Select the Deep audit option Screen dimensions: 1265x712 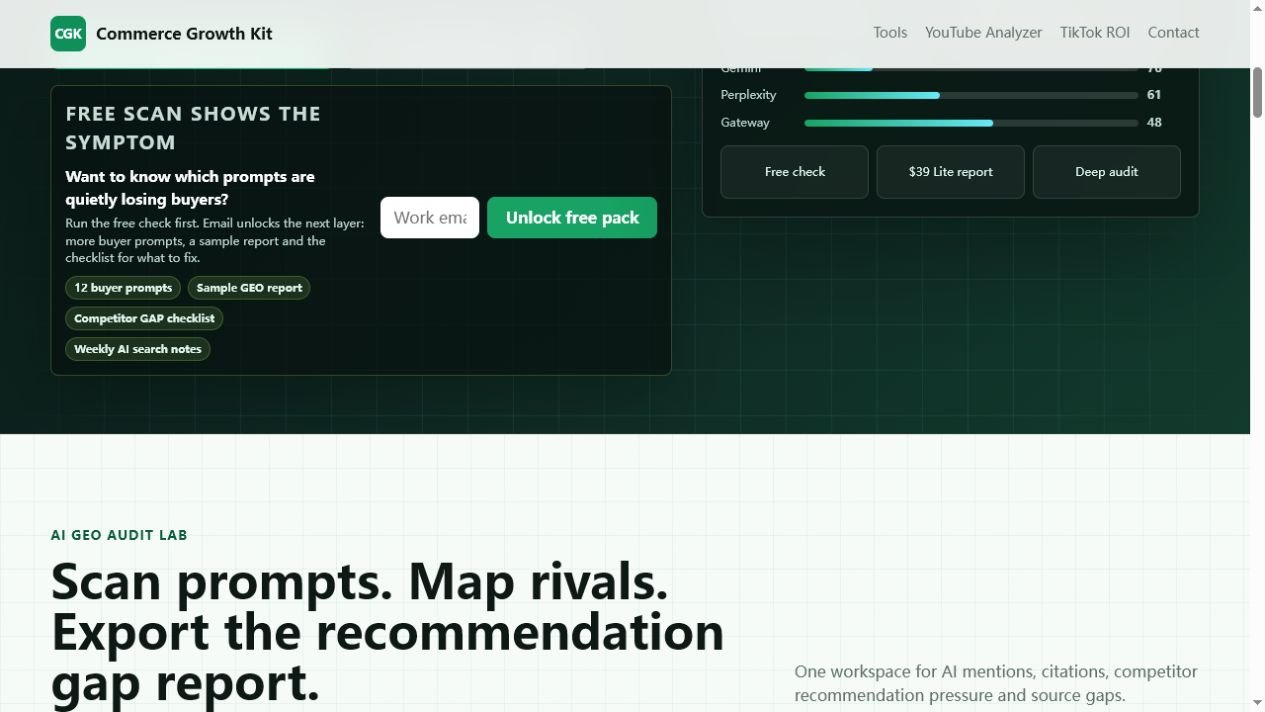pyautogui.click(x=1107, y=172)
